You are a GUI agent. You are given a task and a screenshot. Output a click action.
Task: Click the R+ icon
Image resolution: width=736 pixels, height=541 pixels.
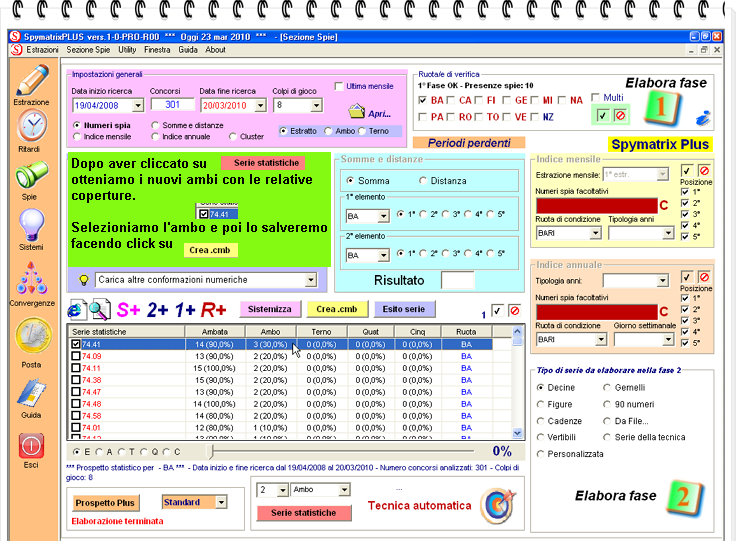214,310
